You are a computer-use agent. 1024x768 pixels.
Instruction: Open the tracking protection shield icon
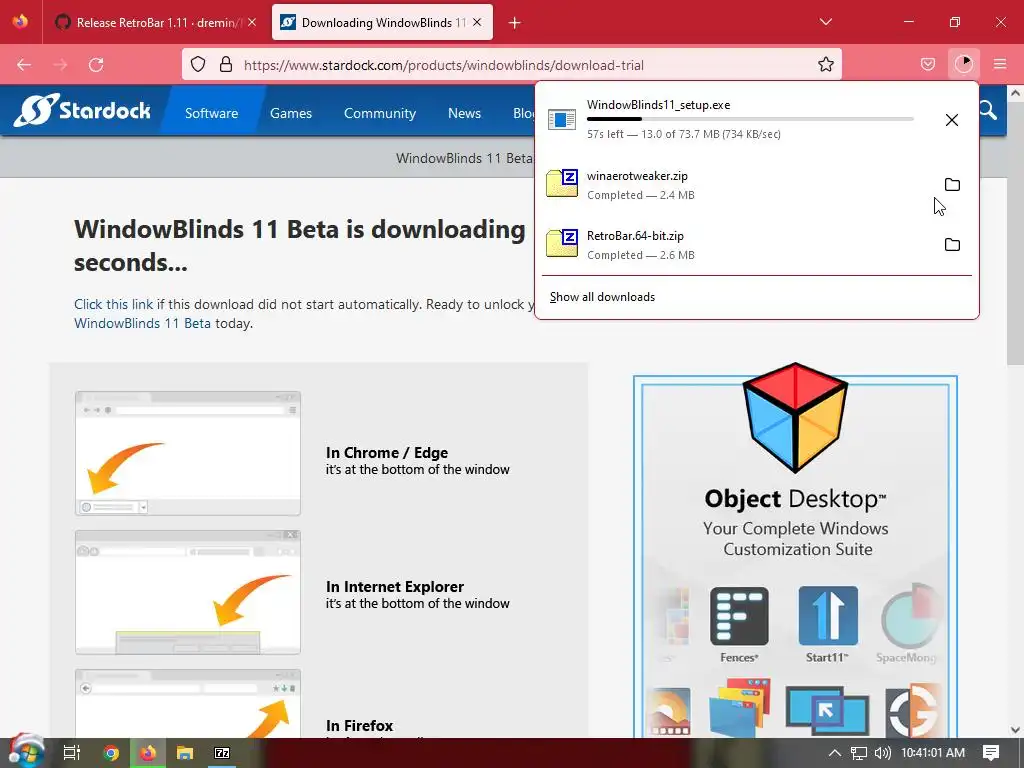point(198,64)
